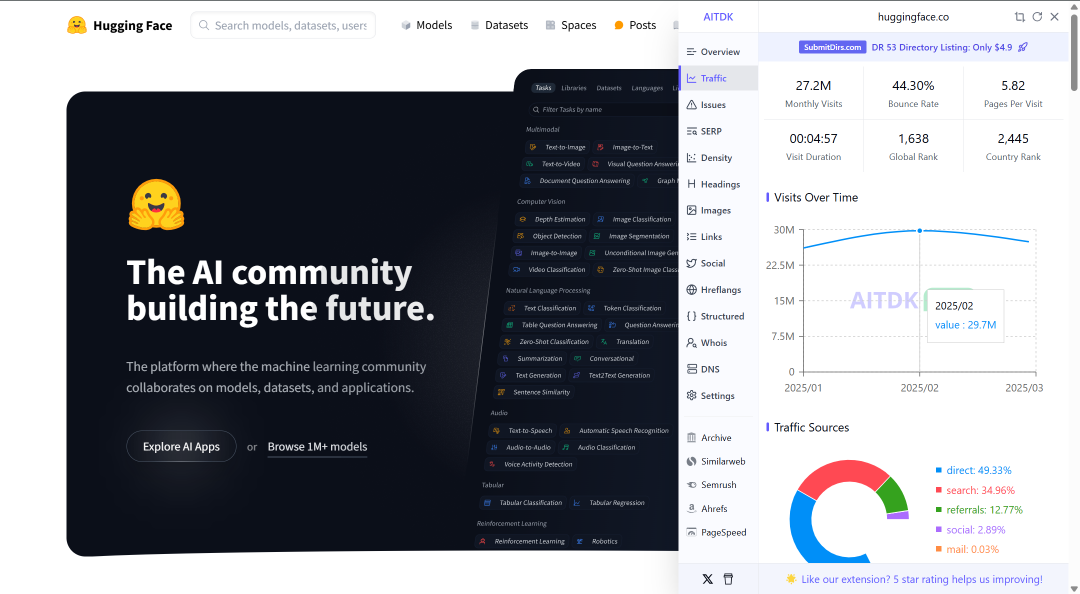This screenshot has width=1080, height=594.
Task: Toggle the search traffic legend entry
Action: pyautogui.click(x=975, y=490)
